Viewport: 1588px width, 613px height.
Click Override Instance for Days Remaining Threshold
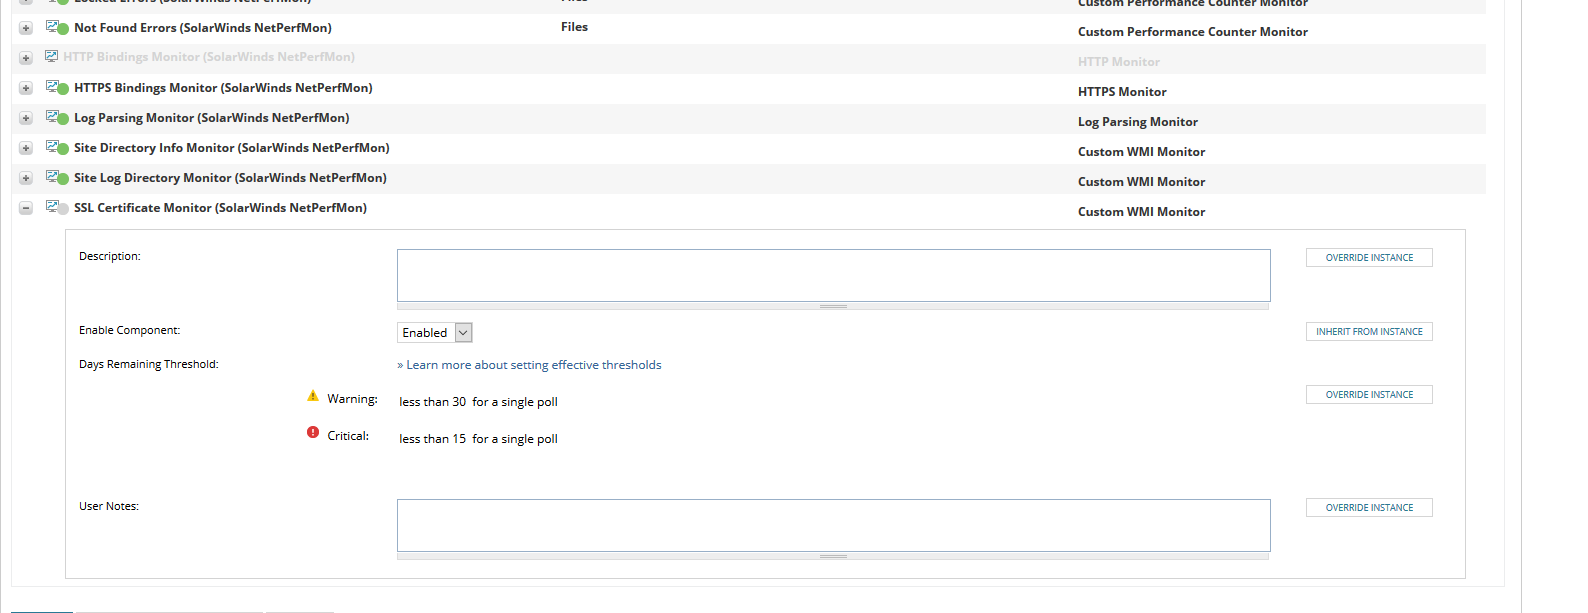(1369, 395)
